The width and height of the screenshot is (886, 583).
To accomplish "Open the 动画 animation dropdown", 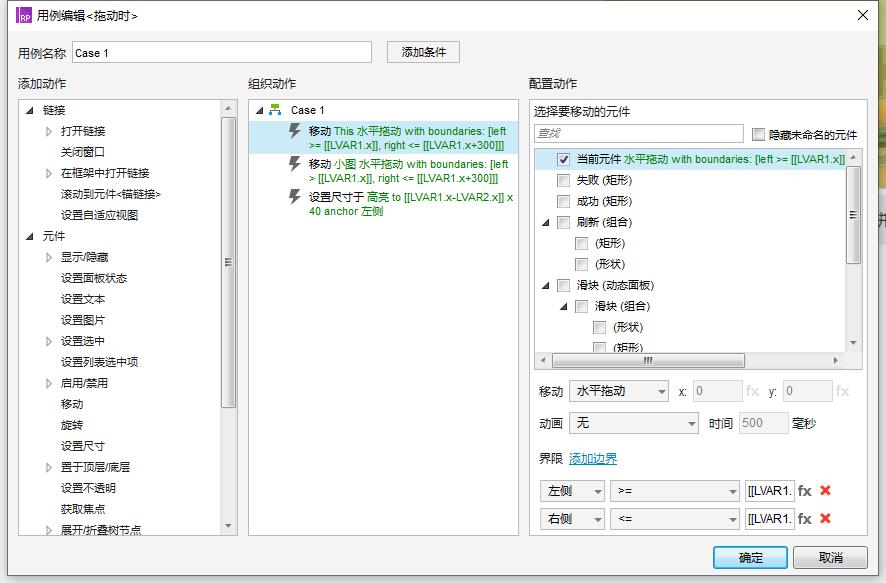I will pyautogui.click(x=633, y=424).
